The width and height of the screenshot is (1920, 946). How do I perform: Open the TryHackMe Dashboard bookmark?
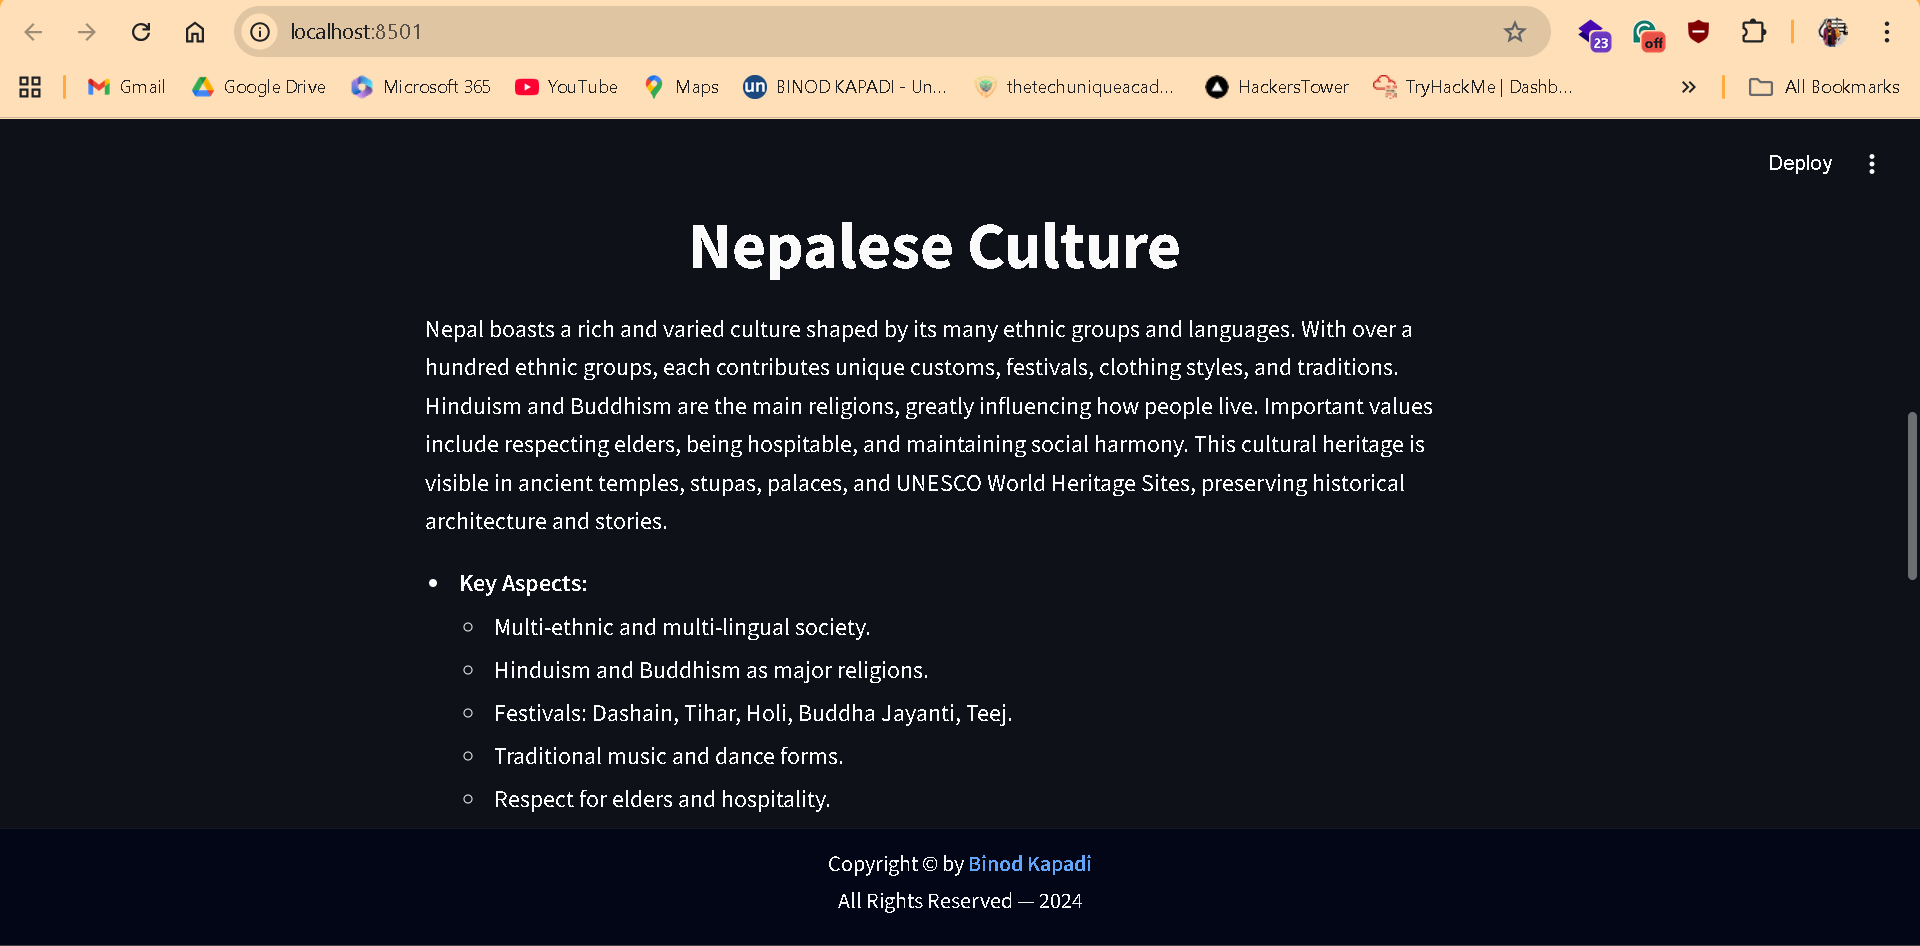1473,87
